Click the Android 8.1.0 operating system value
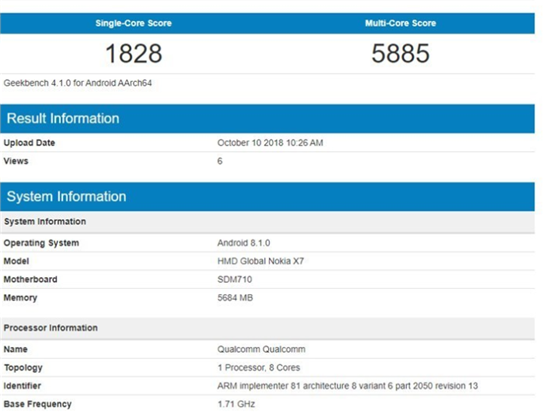The image size is (550, 416). click(x=243, y=243)
